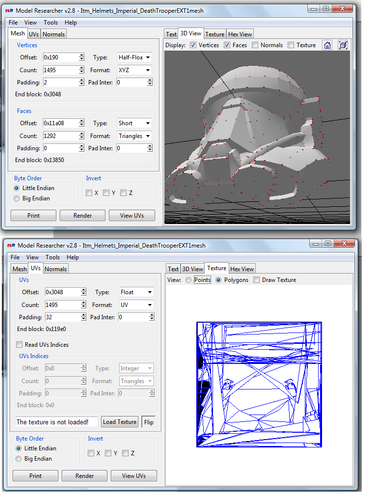The width and height of the screenshot is (370, 500).
Task: Check Invert X in top window
Action: pyautogui.click(x=89, y=193)
